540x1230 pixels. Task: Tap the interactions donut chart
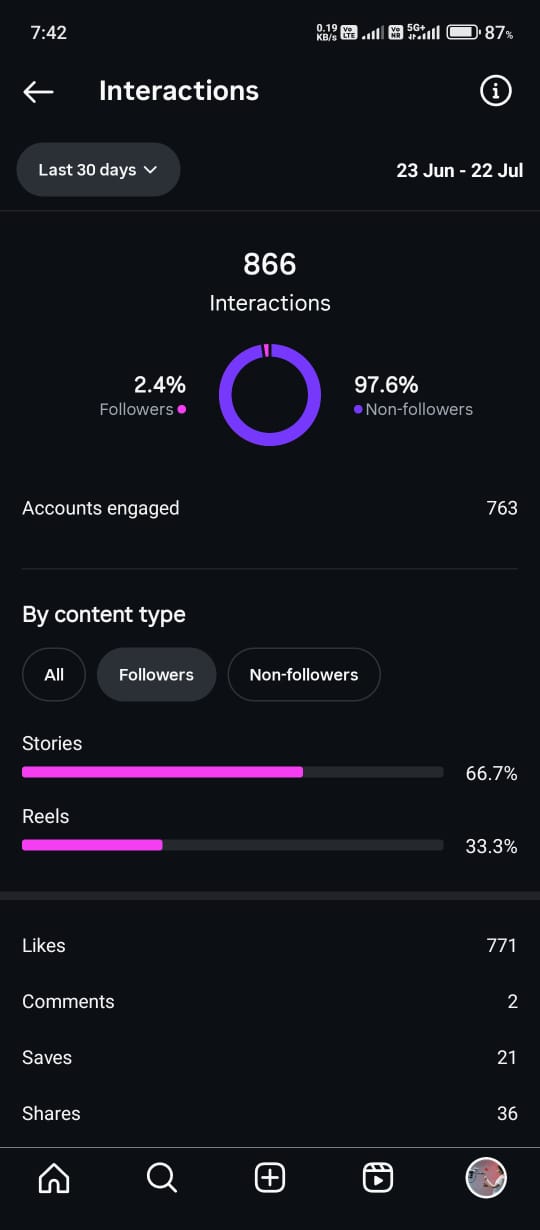coord(270,395)
